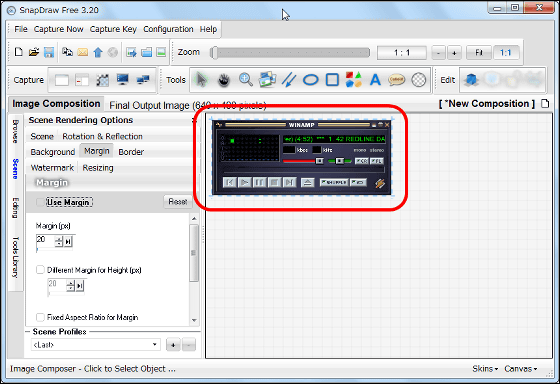The height and width of the screenshot is (384, 560).
Task: Select the colored shapes tool
Action: tap(354, 79)
